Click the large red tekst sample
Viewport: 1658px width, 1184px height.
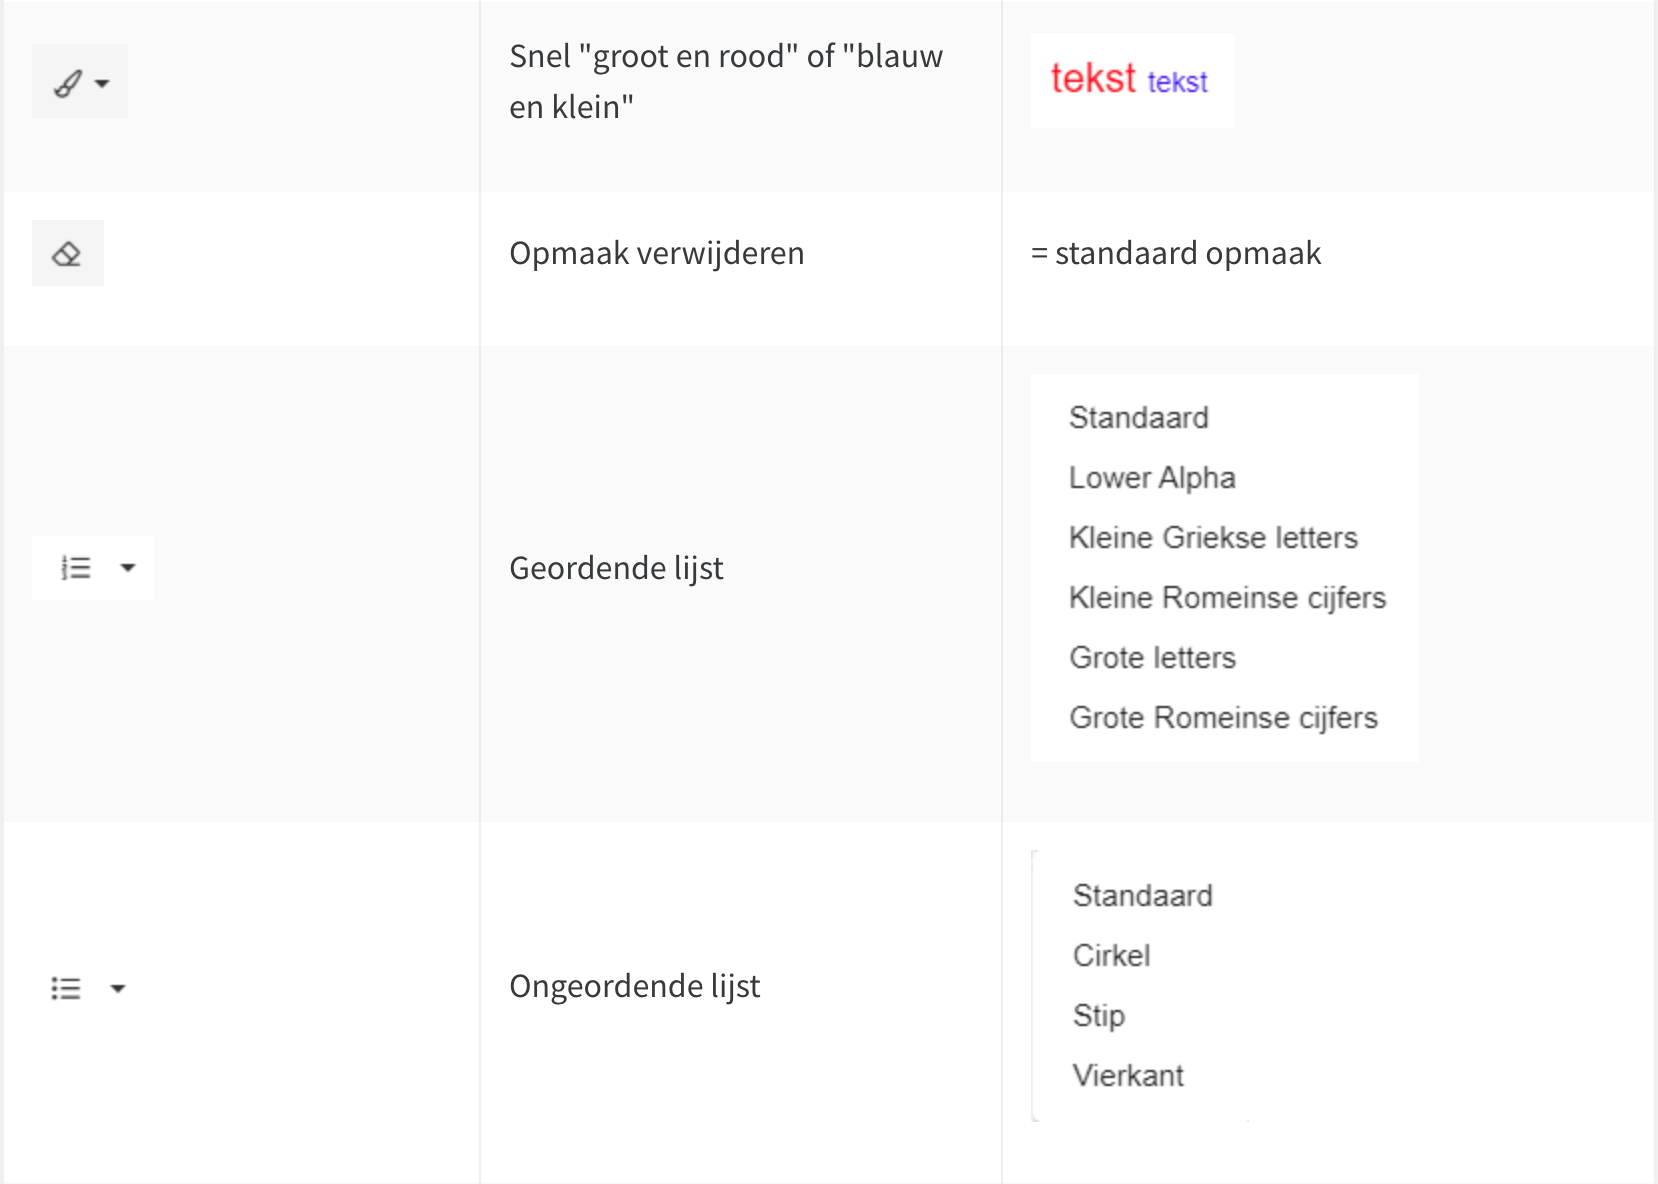[1093, 78]
